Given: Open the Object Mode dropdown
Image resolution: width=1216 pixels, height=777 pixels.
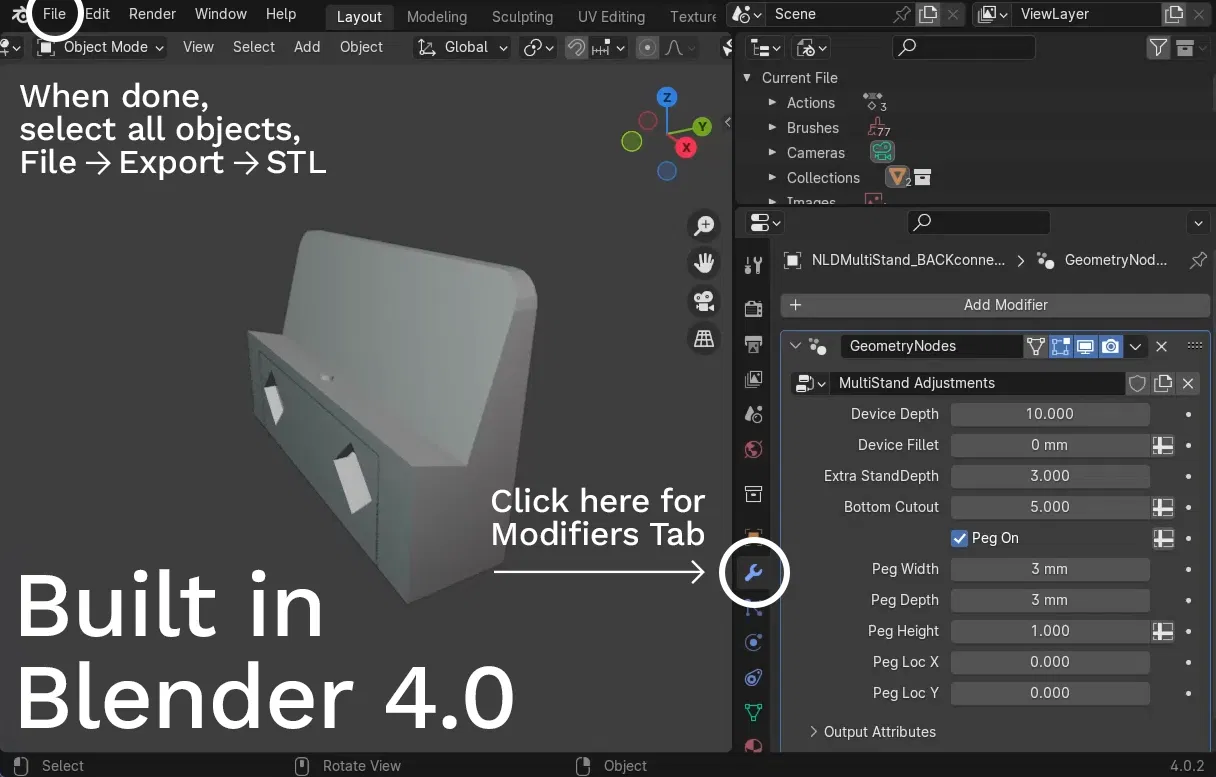Looking at the screenshot, I should tap(101, 47).
